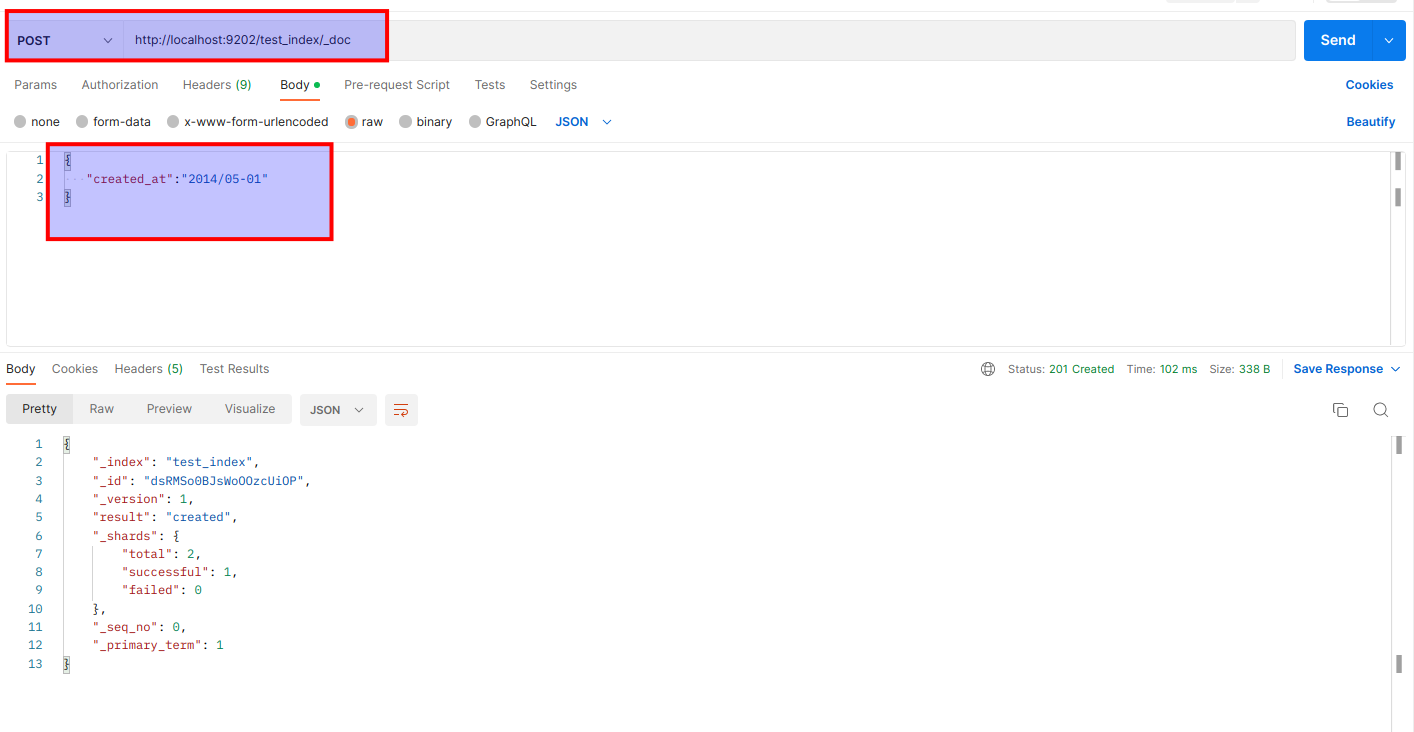View the response Test Results tab
The image size is (1414, 732).
tap(234, 368)
